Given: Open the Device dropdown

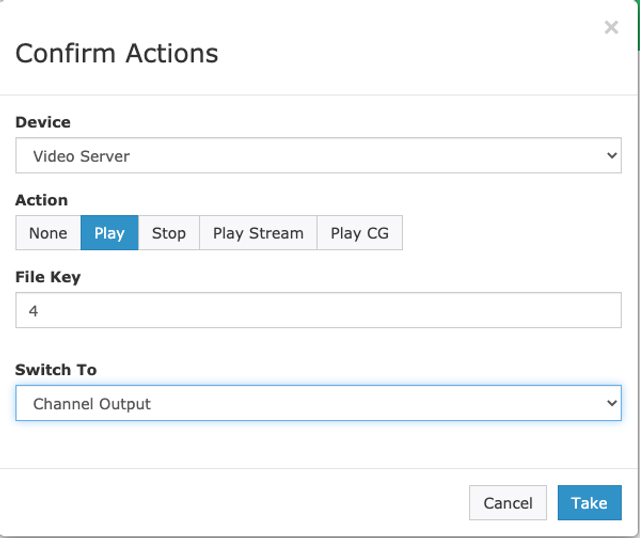Looking at the screenshot, I should pyautogui.click(x=318, y=156).
